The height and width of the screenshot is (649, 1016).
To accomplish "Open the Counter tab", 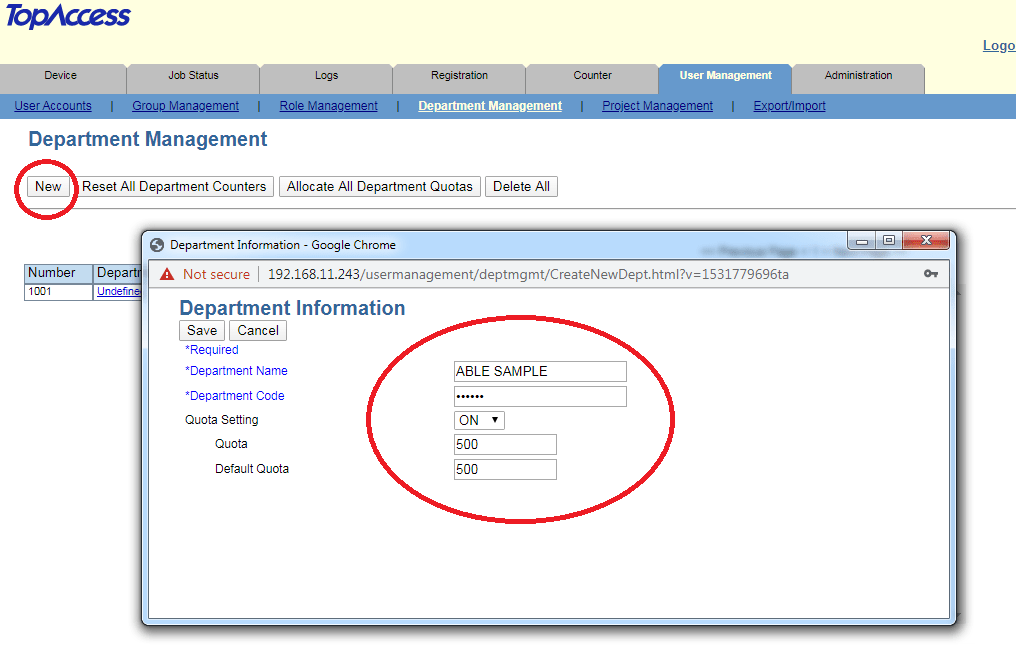I will point(591,75).
